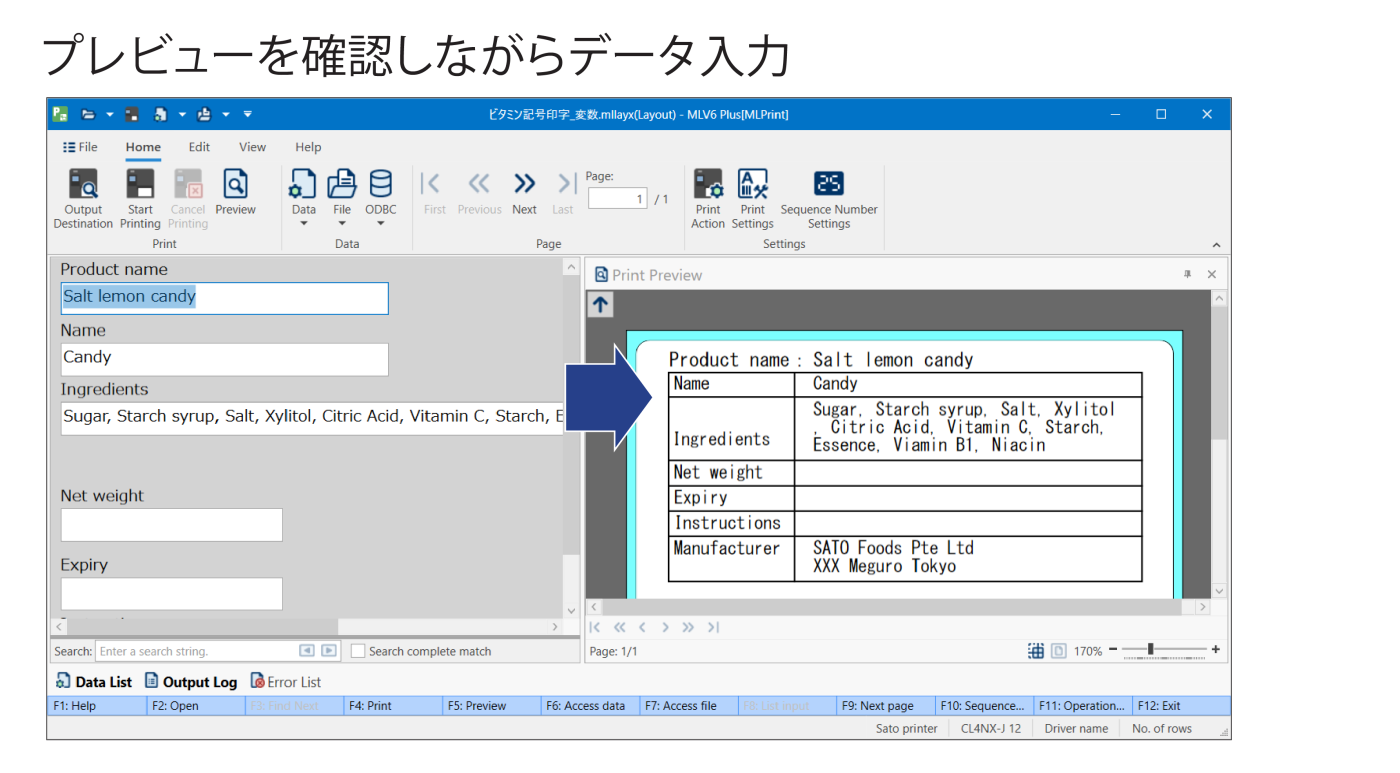This screenshot has height=773, width=1400.
Task: Click zoom out minus button
Action: click(x=1113, y=650)
